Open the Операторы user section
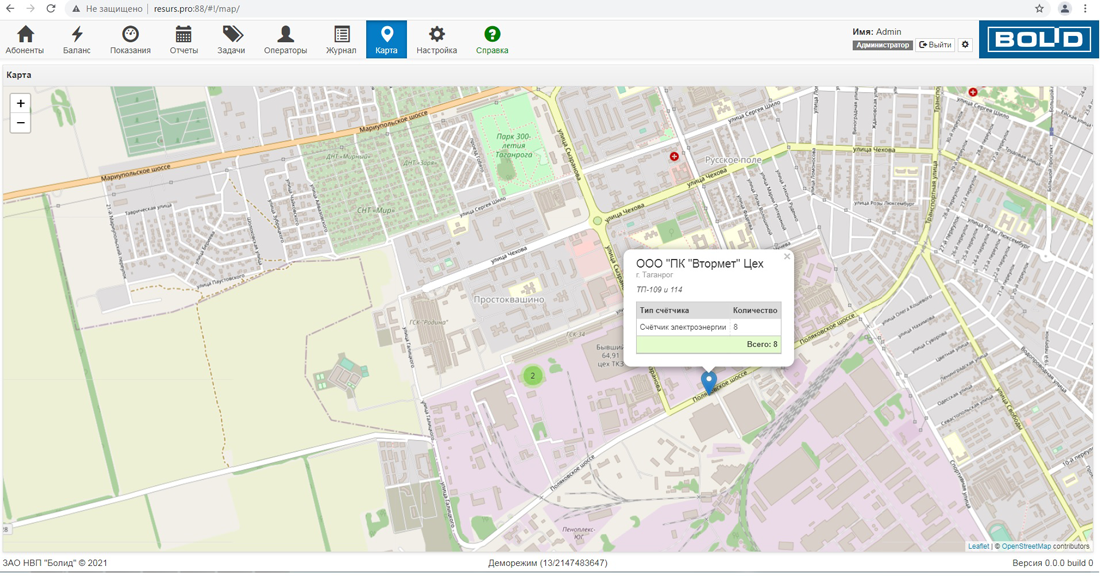Screen dimensions: 1100x576 tap(285, 40)
